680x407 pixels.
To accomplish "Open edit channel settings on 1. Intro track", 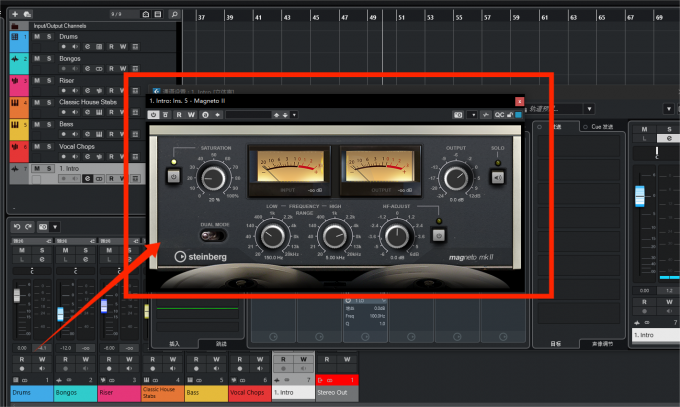I will tap(87, 178).
